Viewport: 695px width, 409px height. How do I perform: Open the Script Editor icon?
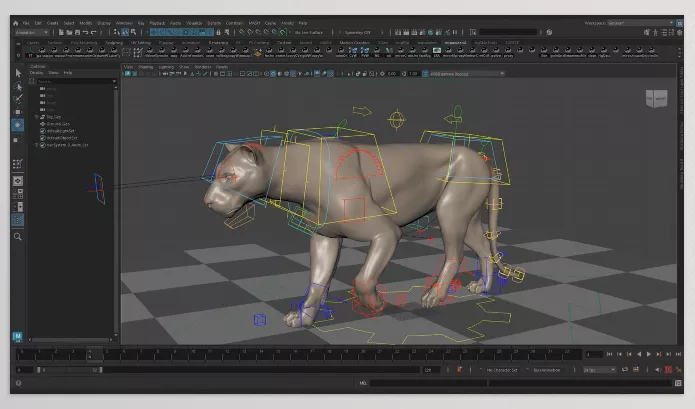pos(678,383)
